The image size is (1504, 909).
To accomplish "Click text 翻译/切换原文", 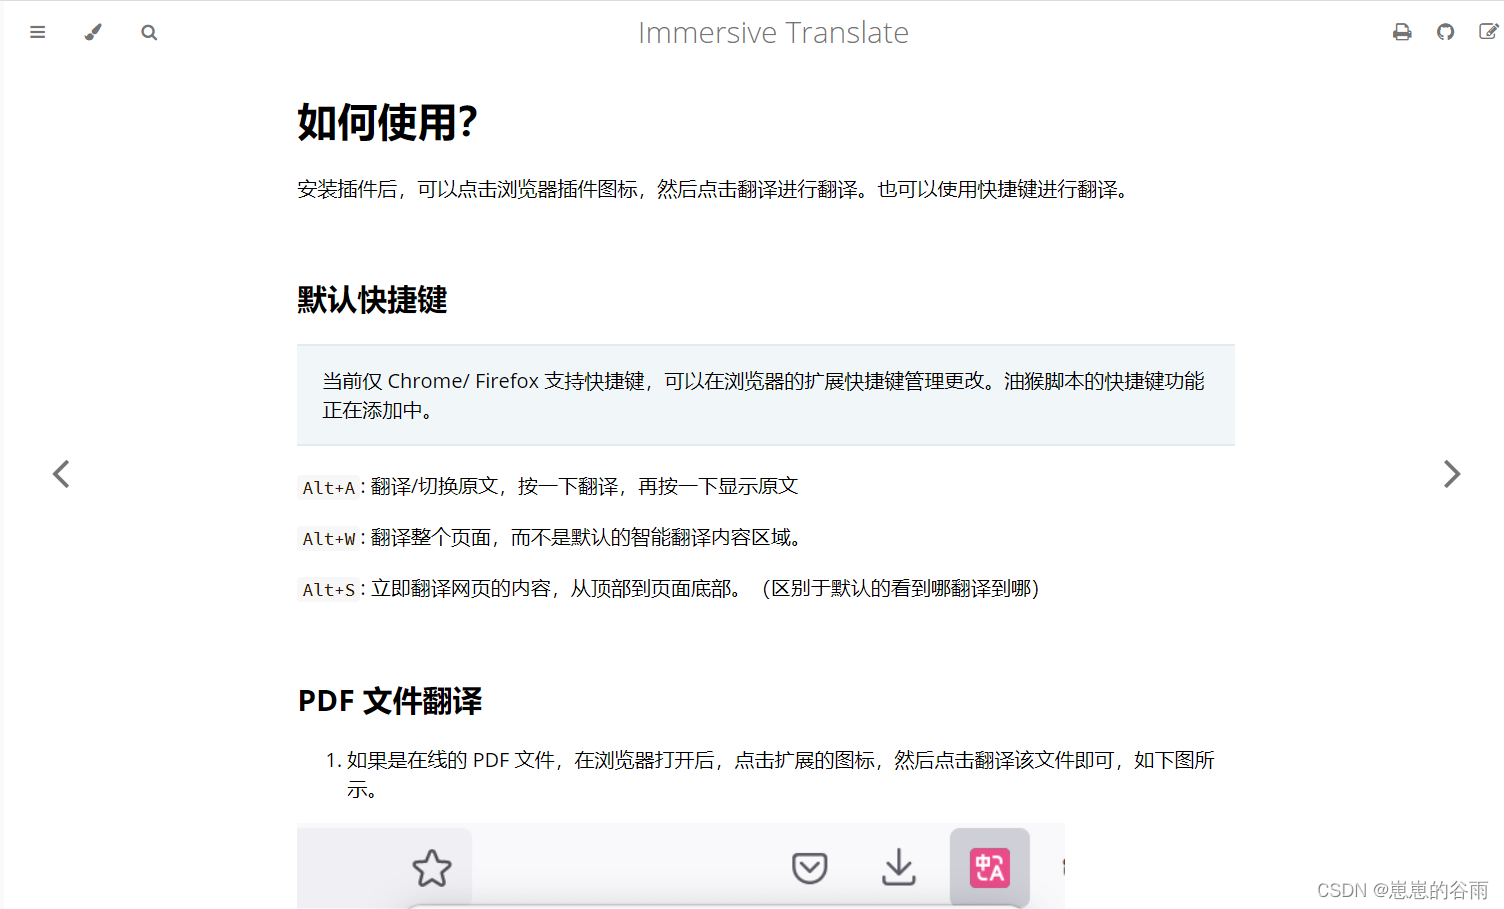I will 434,487.
